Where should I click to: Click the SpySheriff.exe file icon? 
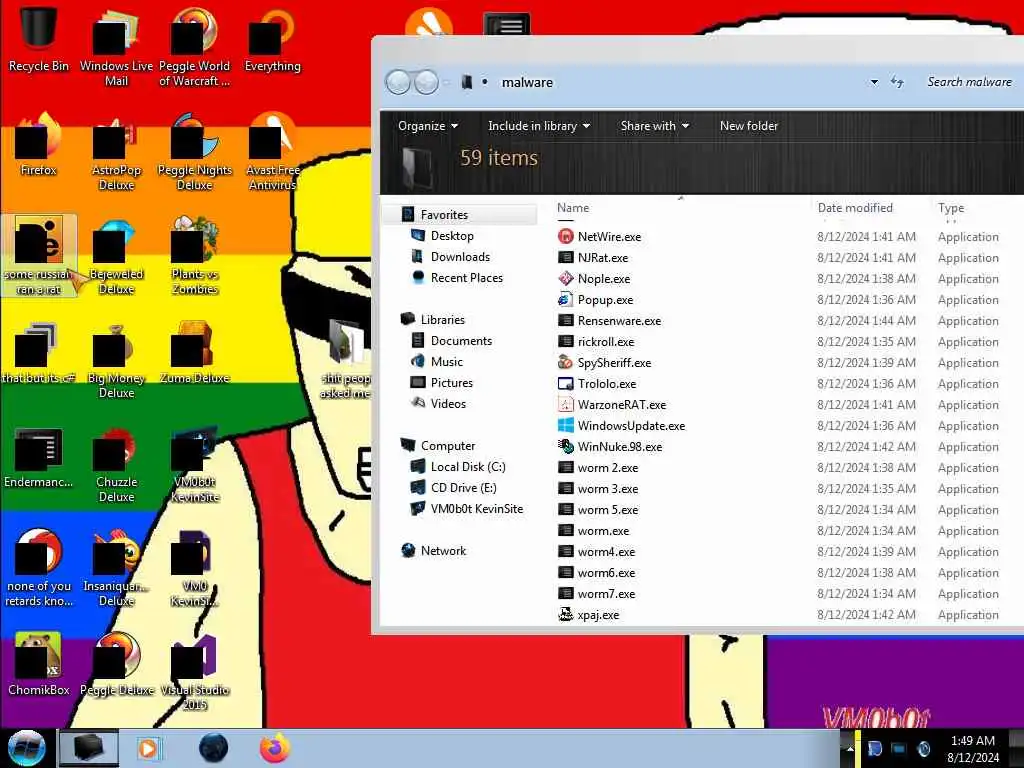[x=566, y=362]
